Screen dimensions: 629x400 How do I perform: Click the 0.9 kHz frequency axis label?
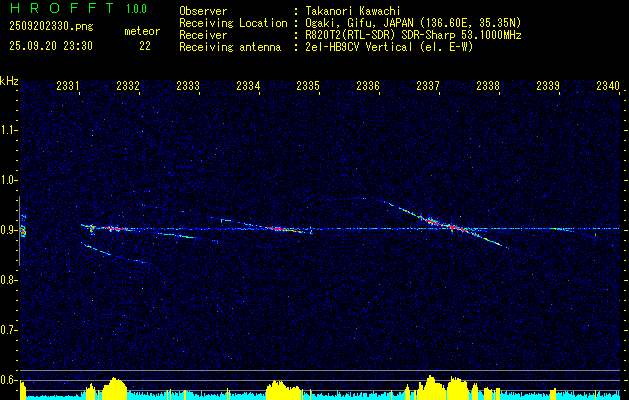9,230
